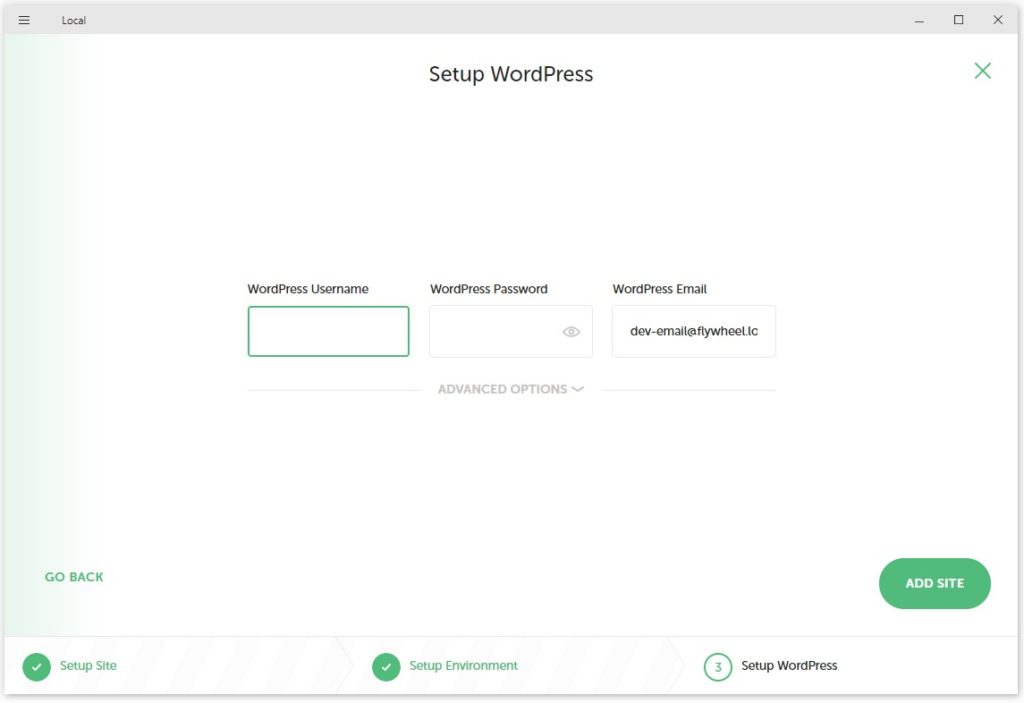Click the WordPress Username field label
This screenshot has width=1024, height=703.
click(x=308, y=289)
